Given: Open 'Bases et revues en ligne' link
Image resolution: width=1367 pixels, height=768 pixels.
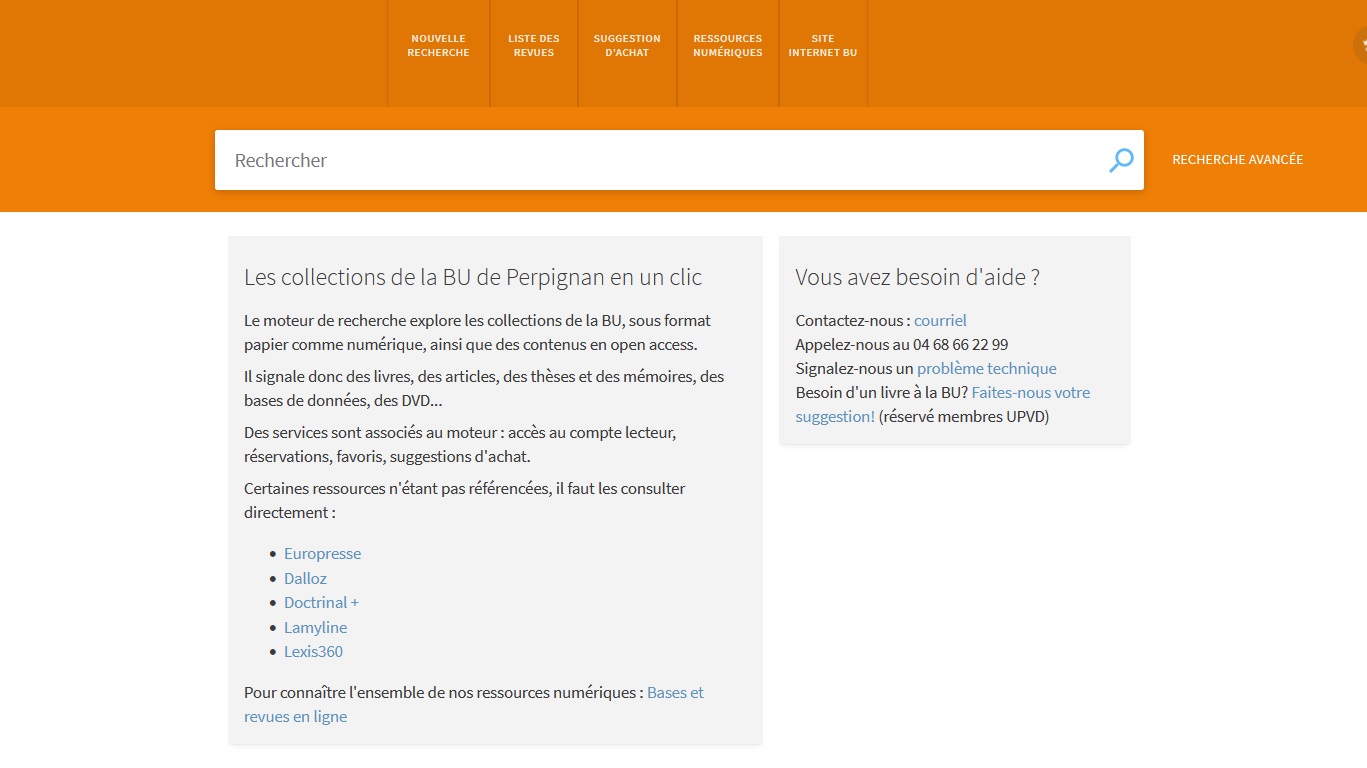Looking at the screenshot, I should (675, 693).
